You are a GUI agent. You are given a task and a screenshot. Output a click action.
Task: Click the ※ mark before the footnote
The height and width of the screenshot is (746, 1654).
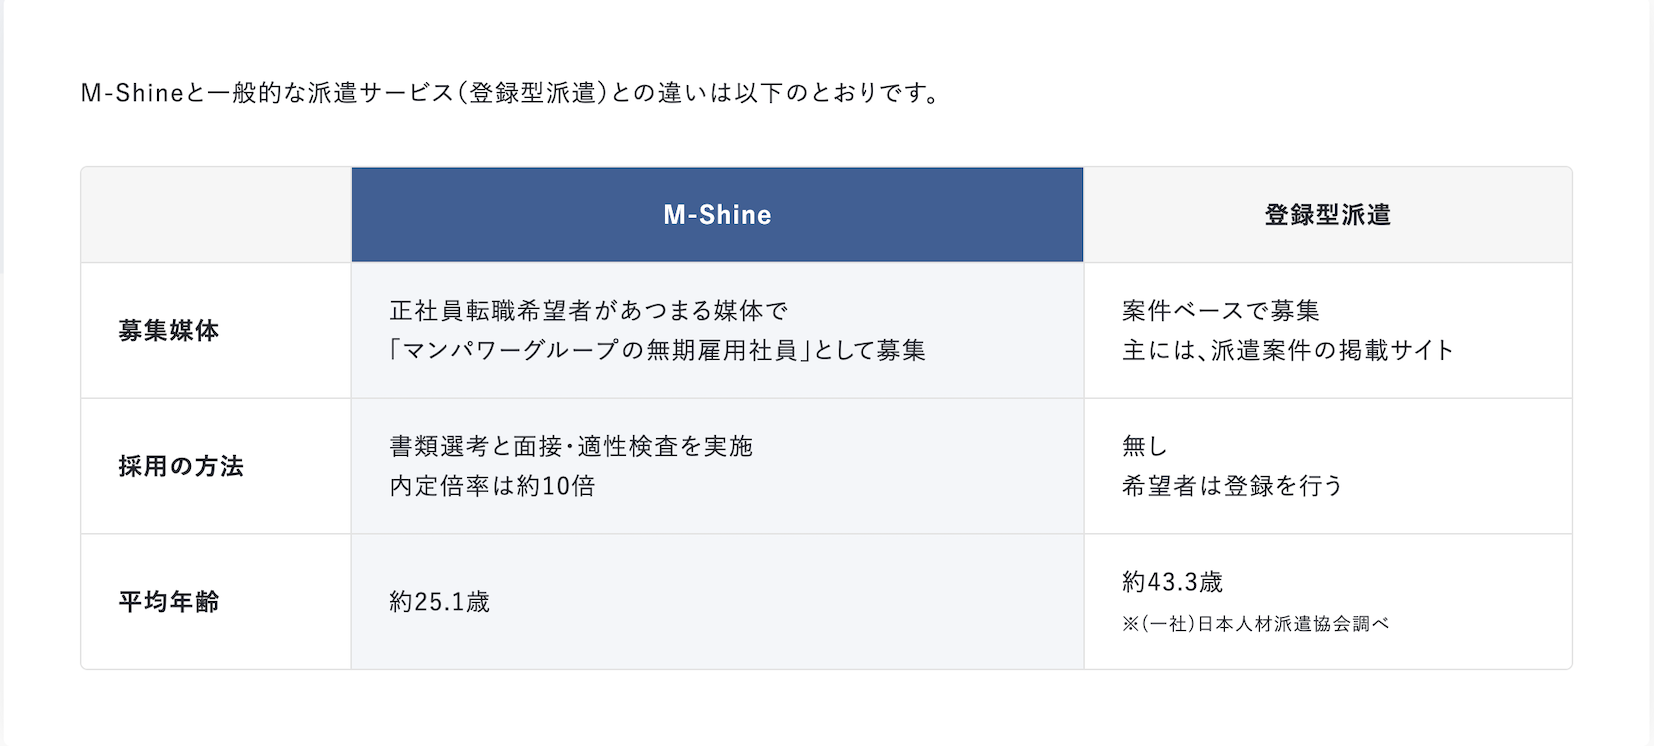[x=1130, y=624]
